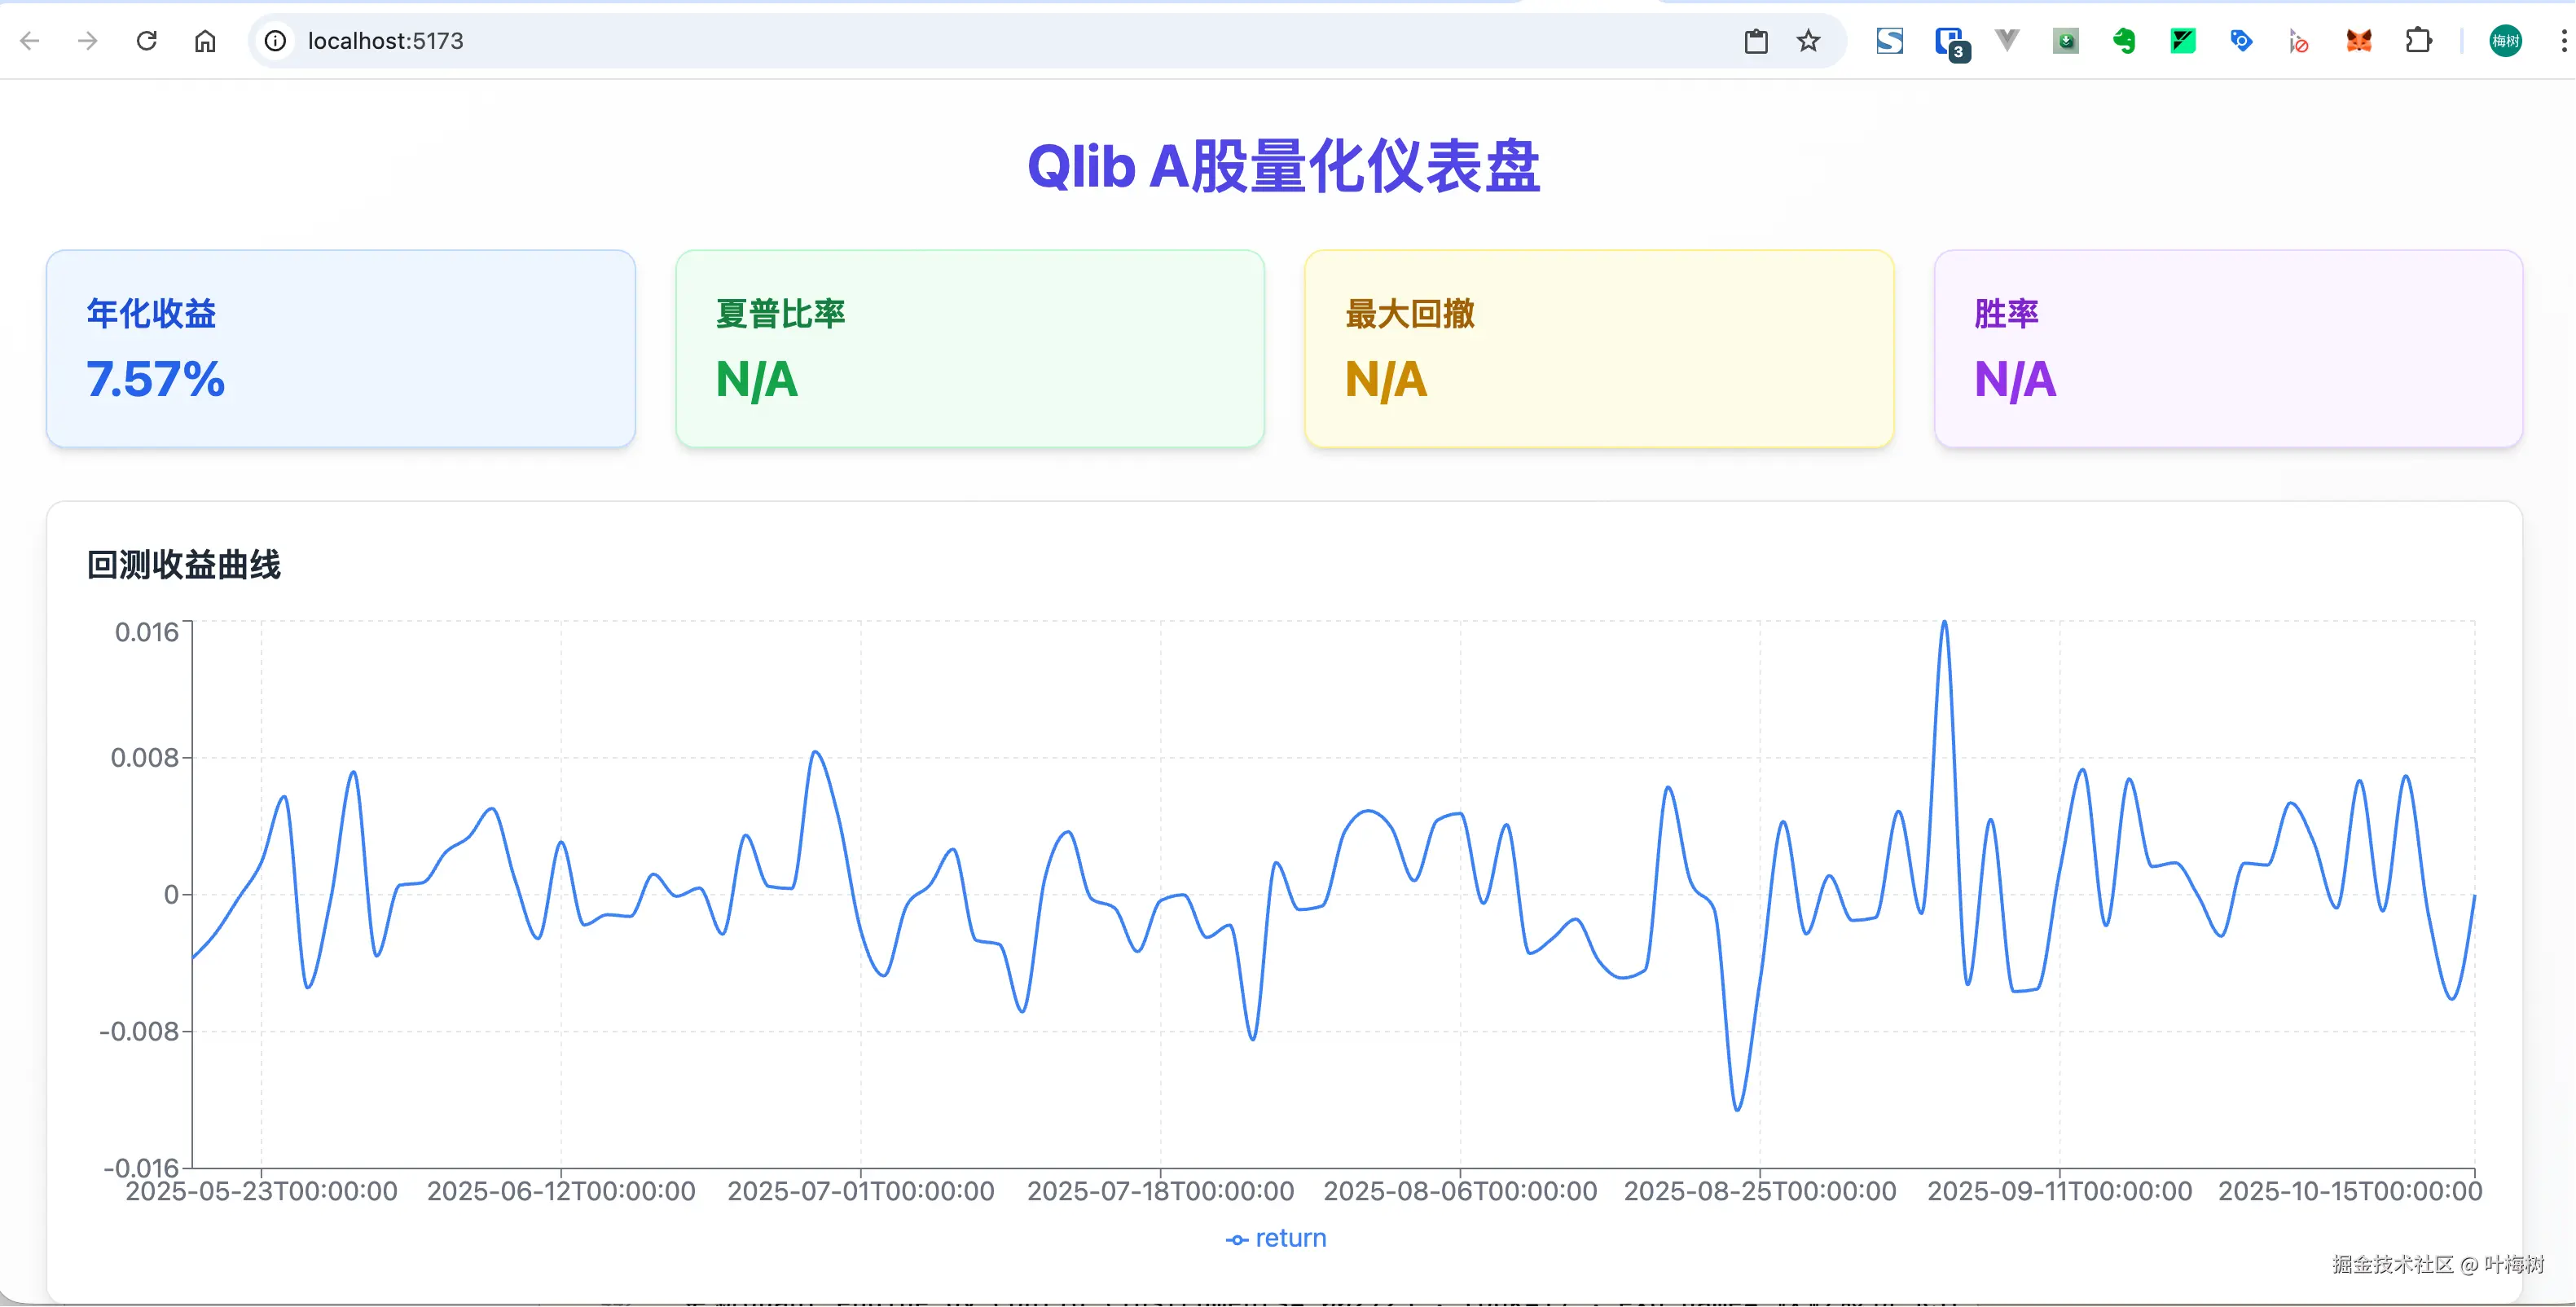Open the Vue devtools extension icon
The image size is (2576, 1307).
(x=2007, y=41)
